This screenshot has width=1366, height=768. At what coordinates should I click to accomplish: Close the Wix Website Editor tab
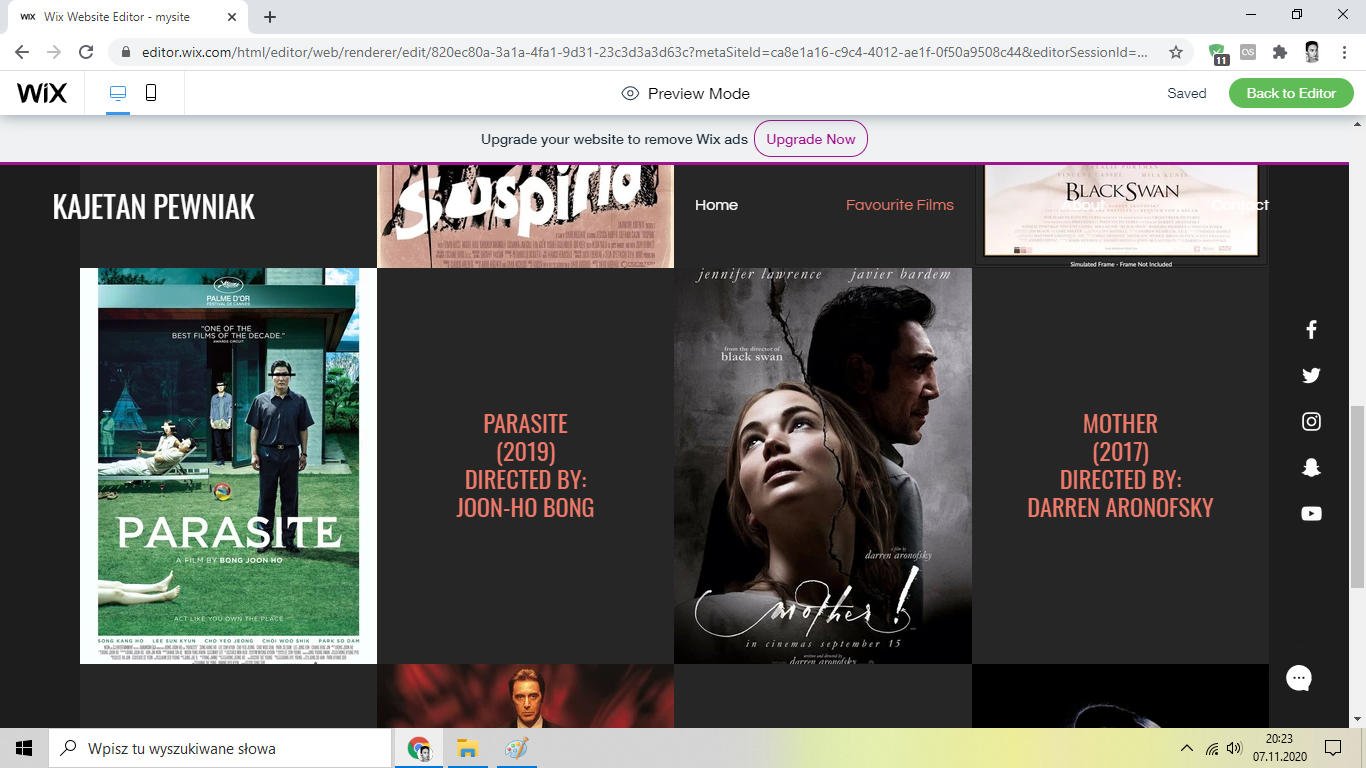[234, 17]
